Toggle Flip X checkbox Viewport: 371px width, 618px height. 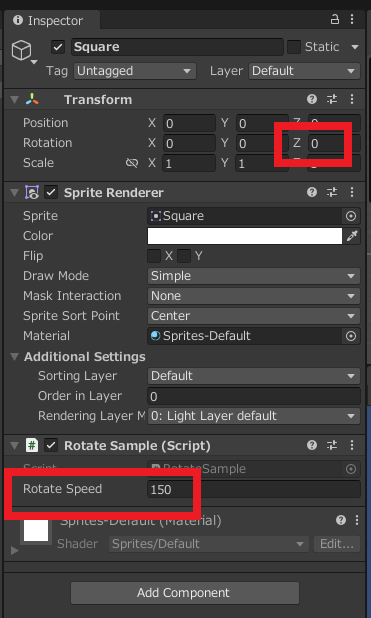(x=154, y=256)
